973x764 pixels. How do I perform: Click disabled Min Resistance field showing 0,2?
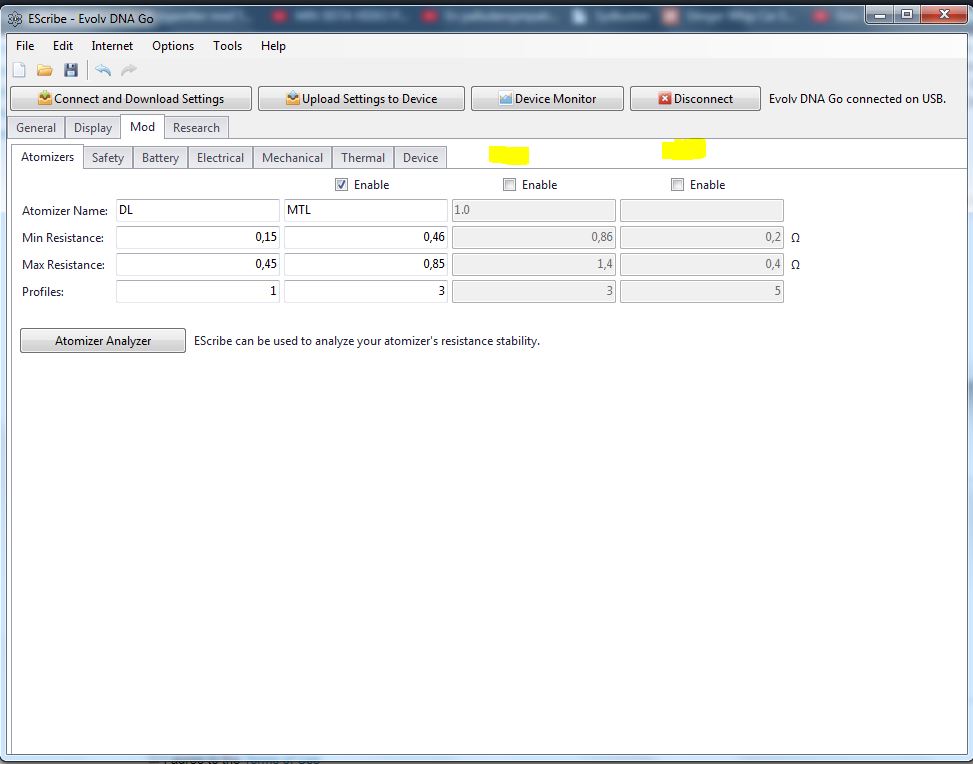click(702, 237)
